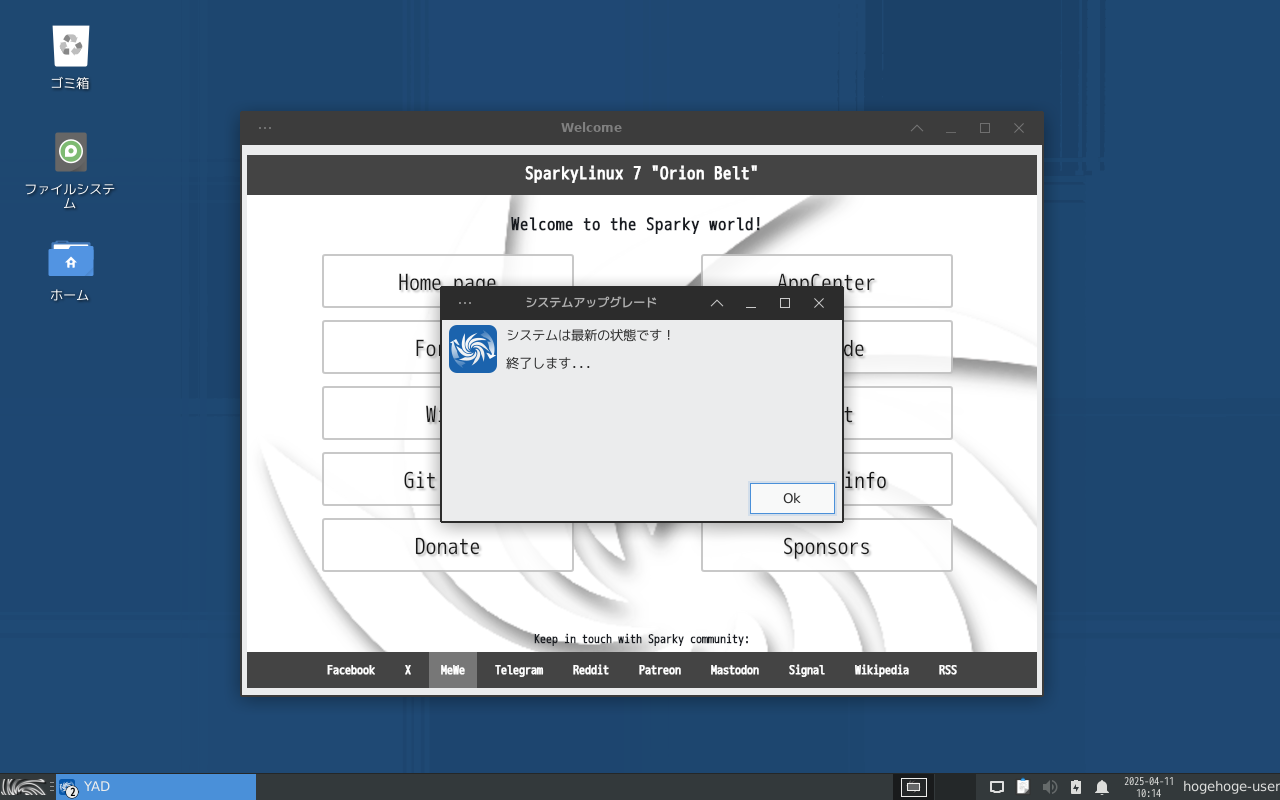Maximize the システムアップグレード dialog
Screen dimensions: 1280x800
click(x=785, y=303)
